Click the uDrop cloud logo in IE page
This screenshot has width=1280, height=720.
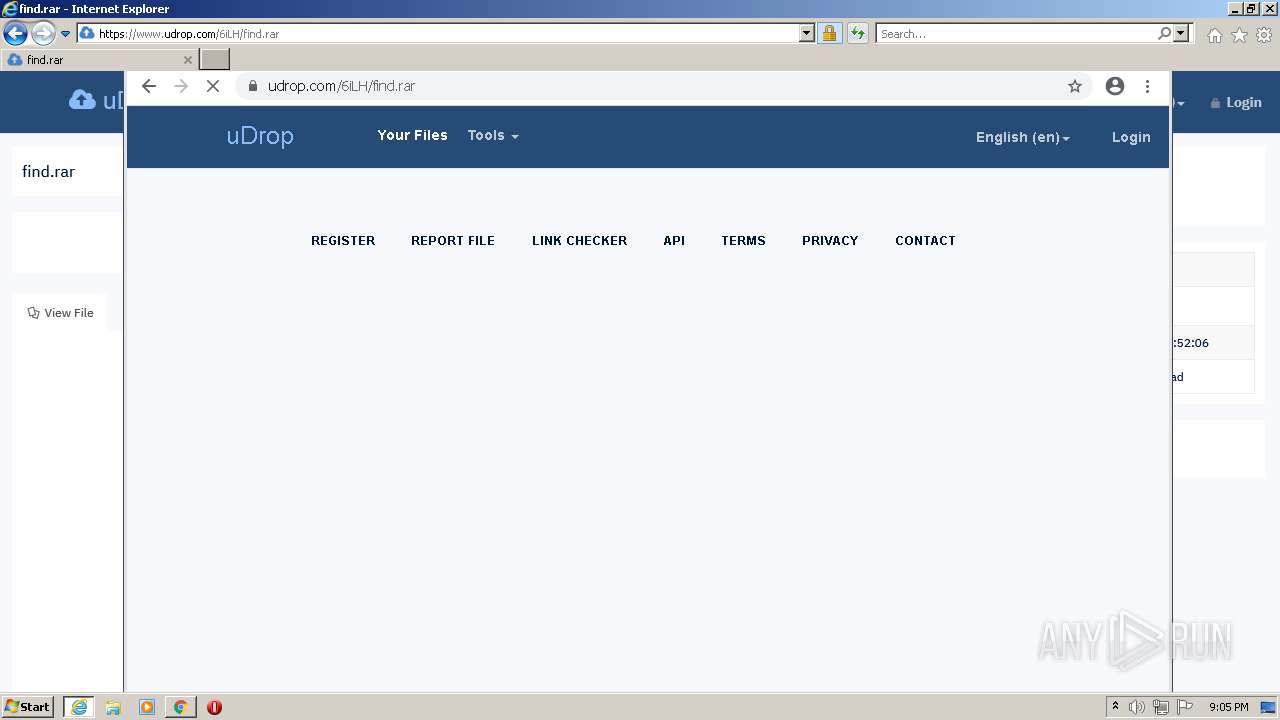pos(96,100)
